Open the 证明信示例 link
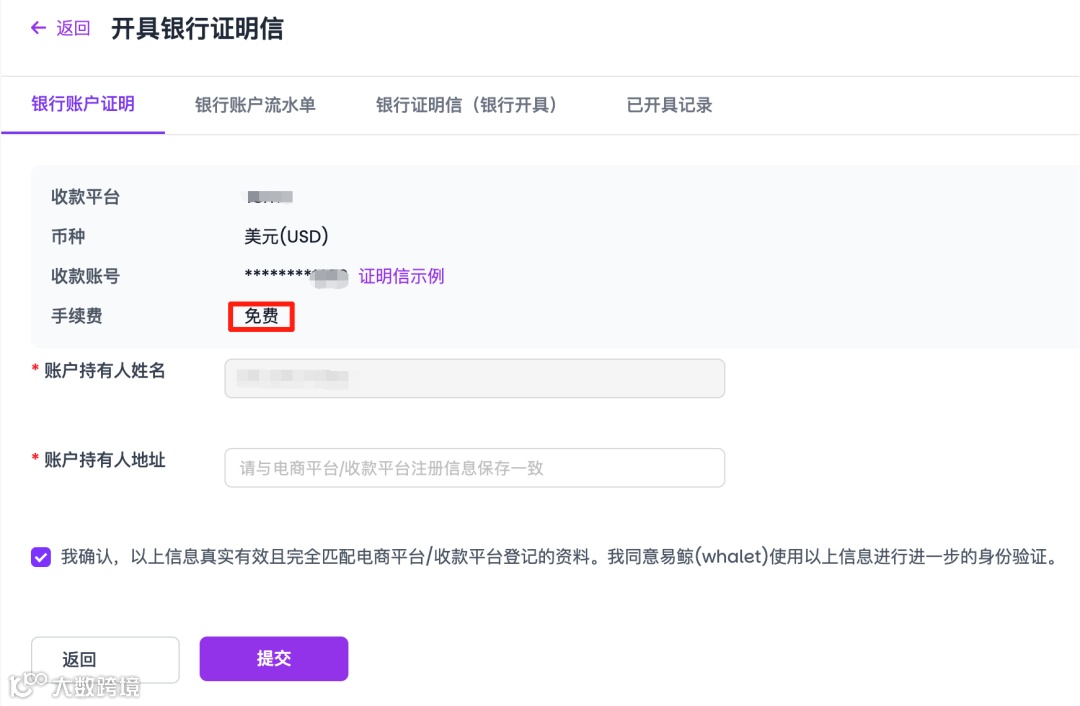The image size is (1080, 706). pos(401,276)
